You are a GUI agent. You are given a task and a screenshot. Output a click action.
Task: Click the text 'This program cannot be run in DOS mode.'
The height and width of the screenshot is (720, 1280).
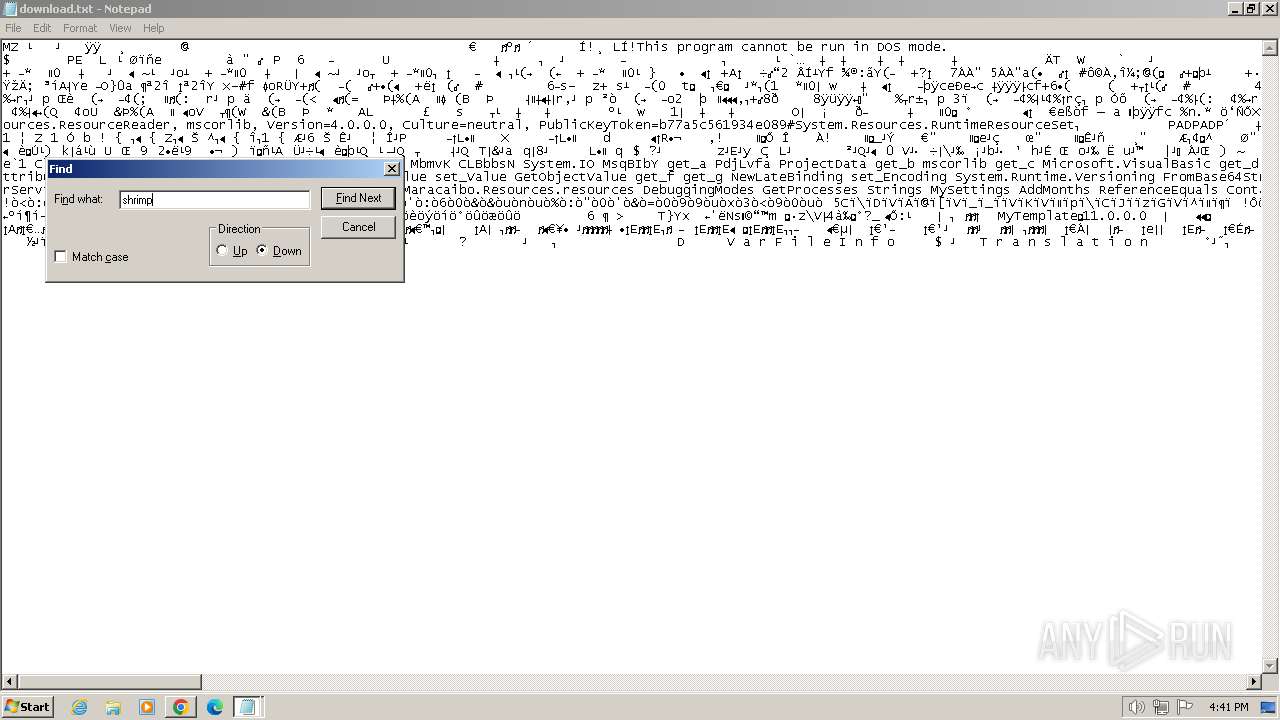pyautogui.click(x=791, y=47)
